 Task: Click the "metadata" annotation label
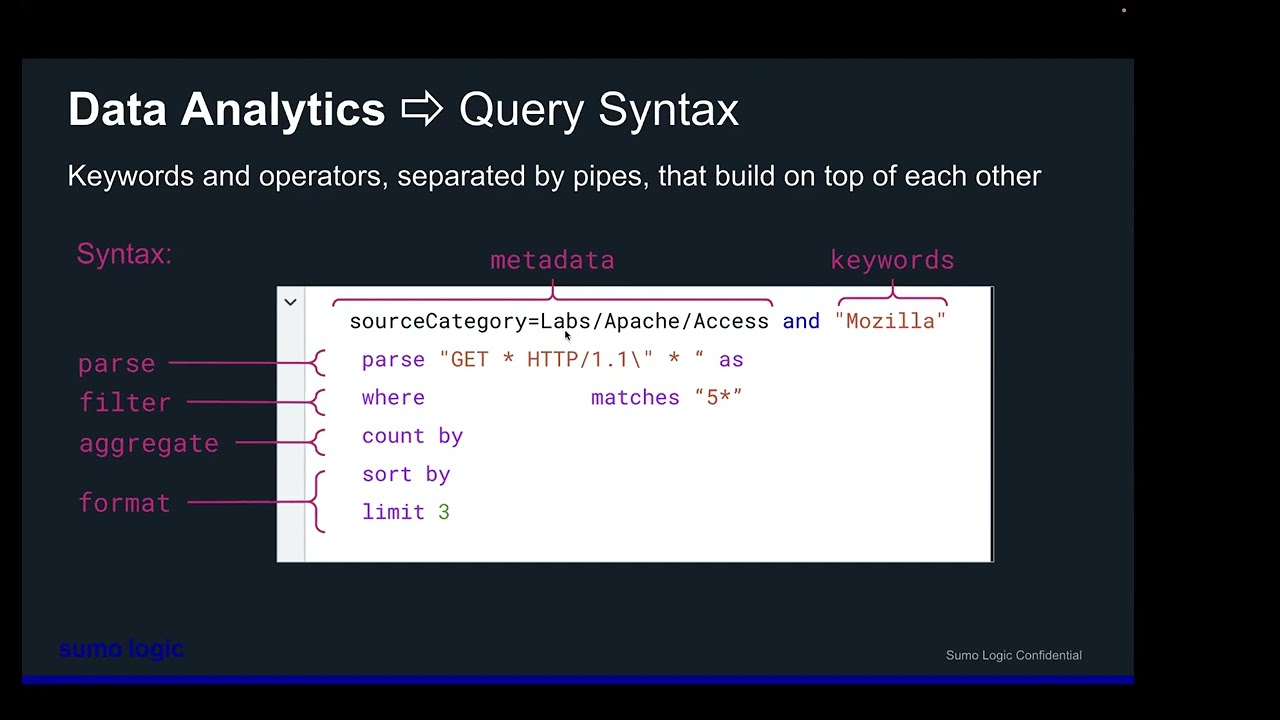pos(552,260)
